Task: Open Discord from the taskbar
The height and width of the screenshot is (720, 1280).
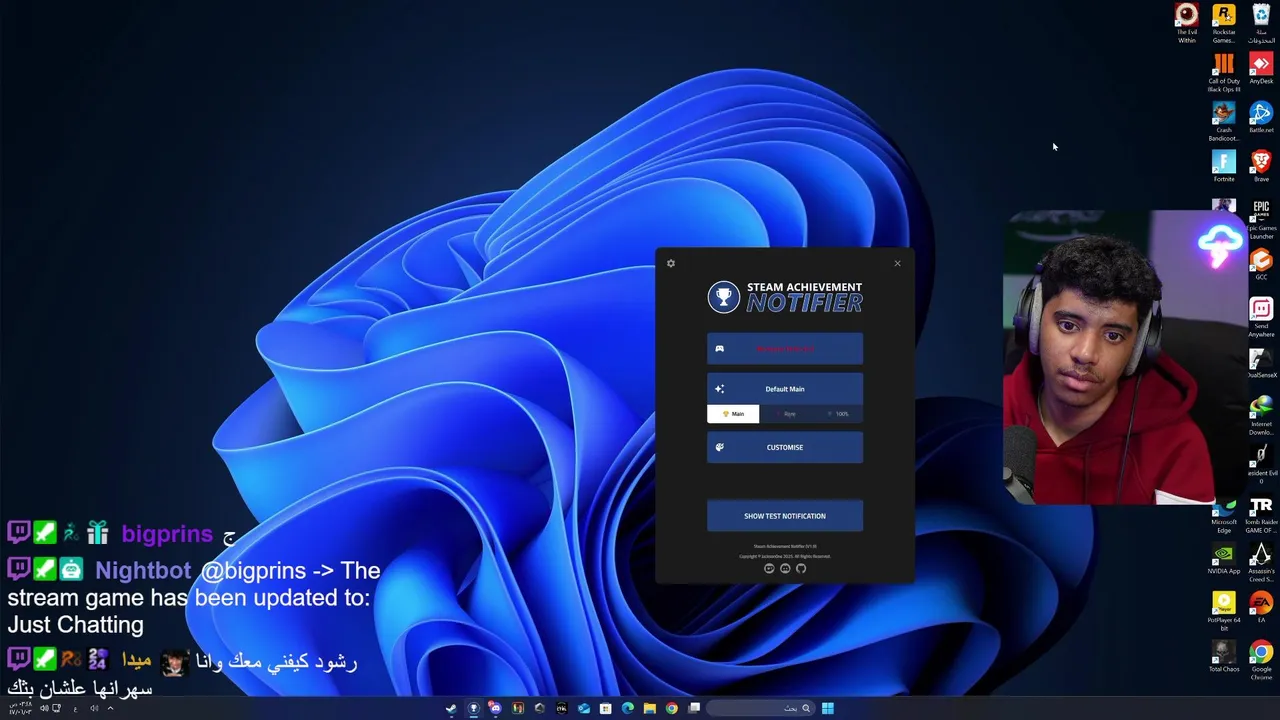Action: (496, 708)
